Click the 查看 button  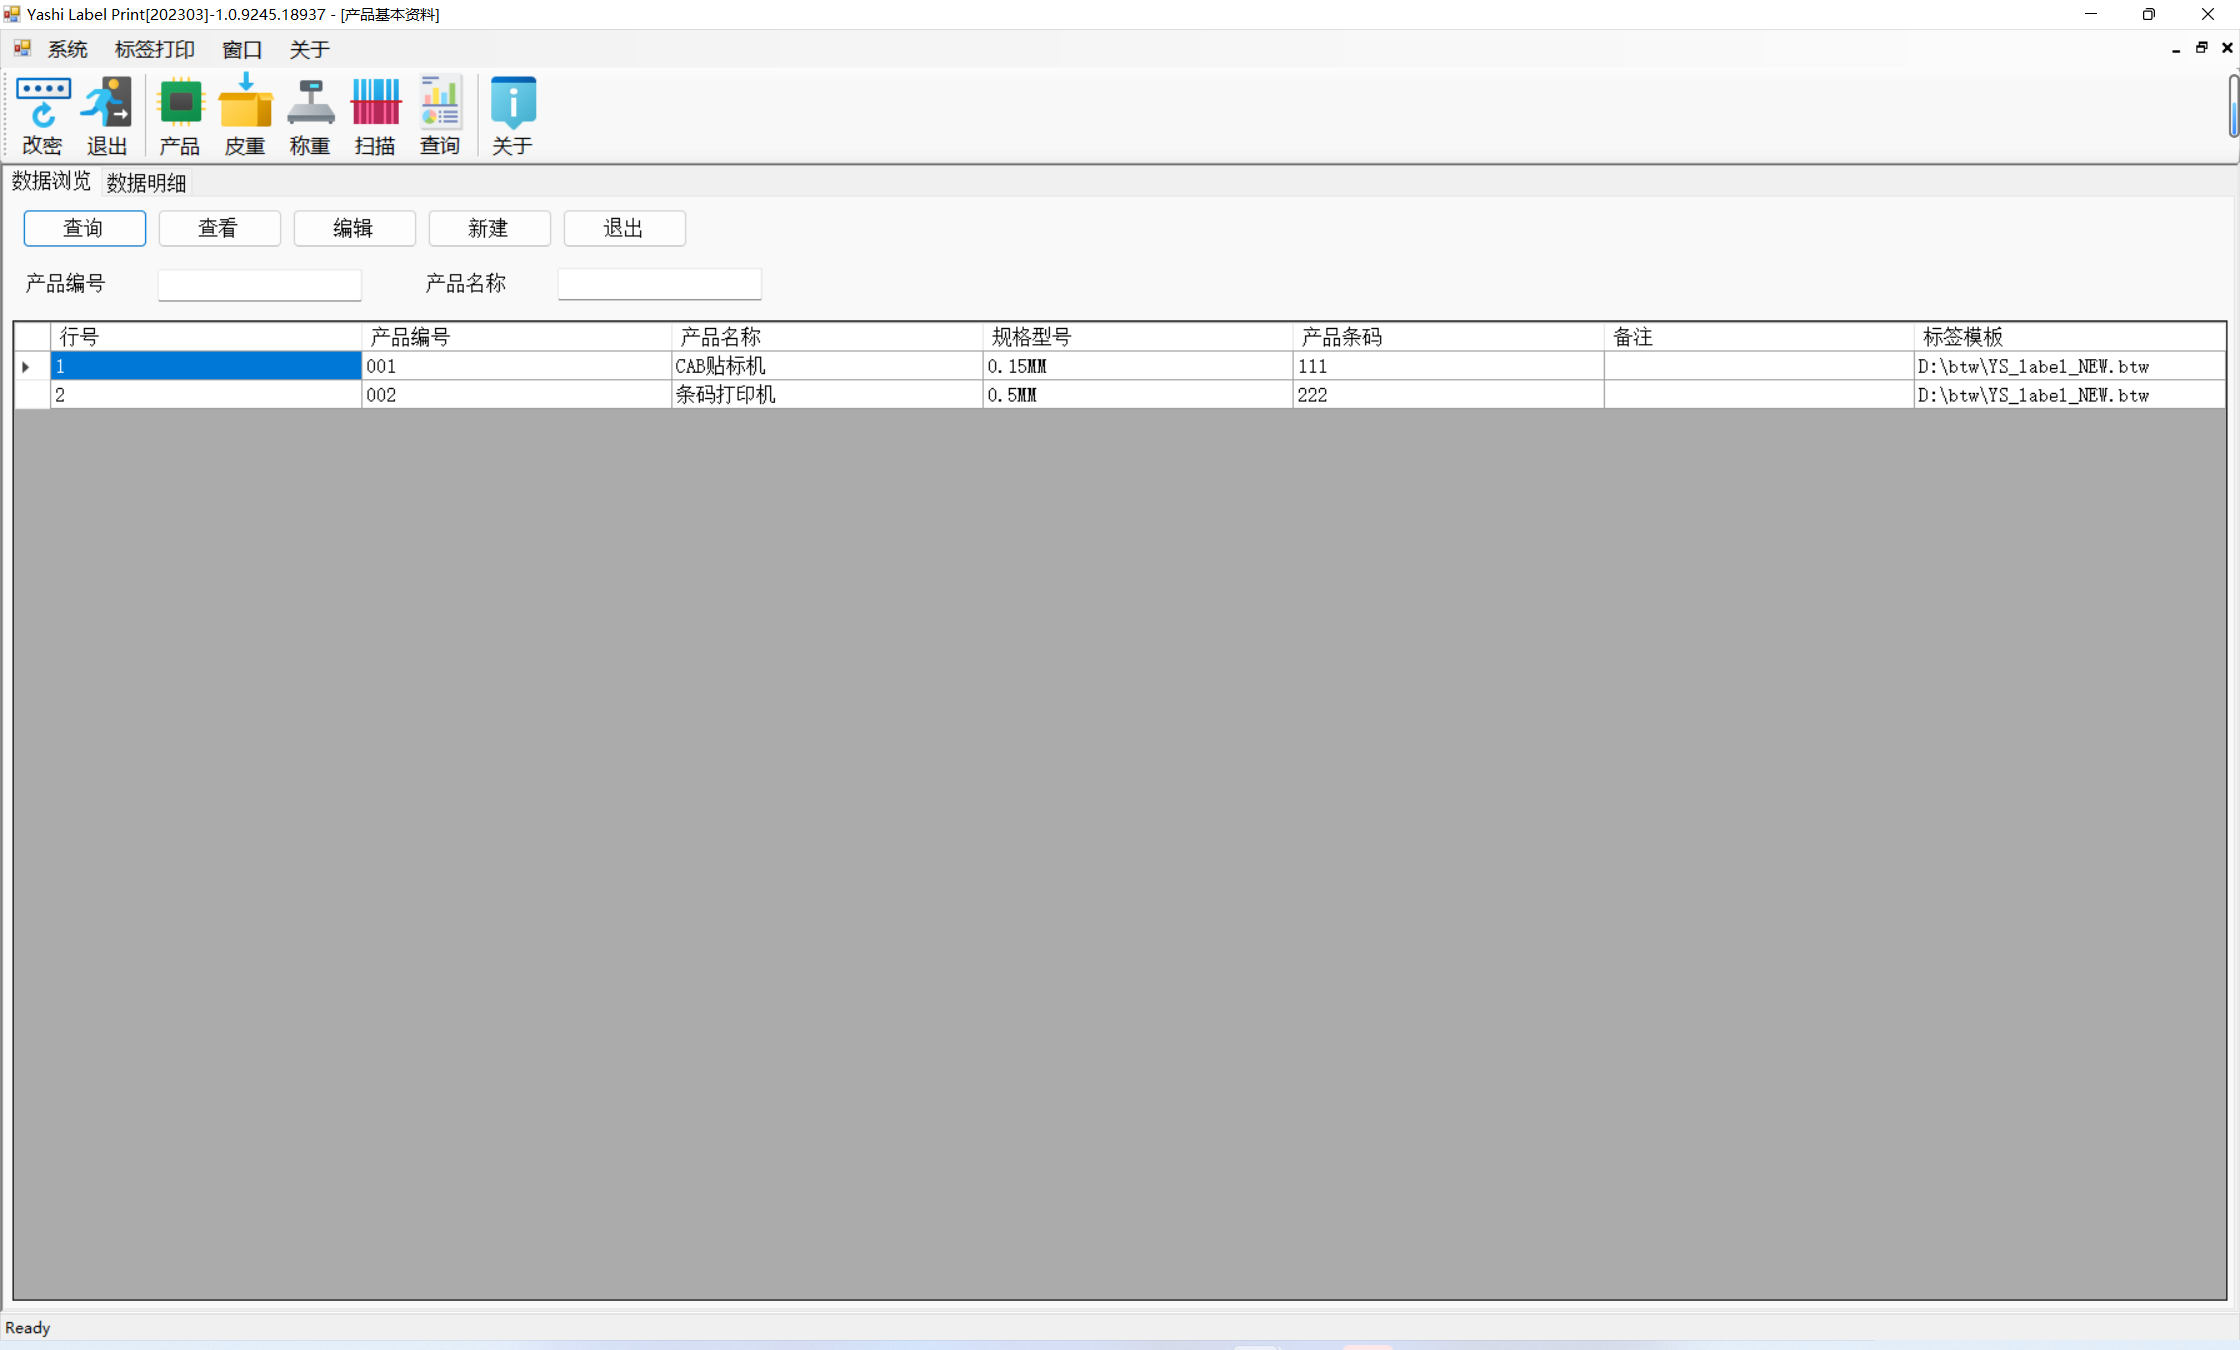coord(219,228)
